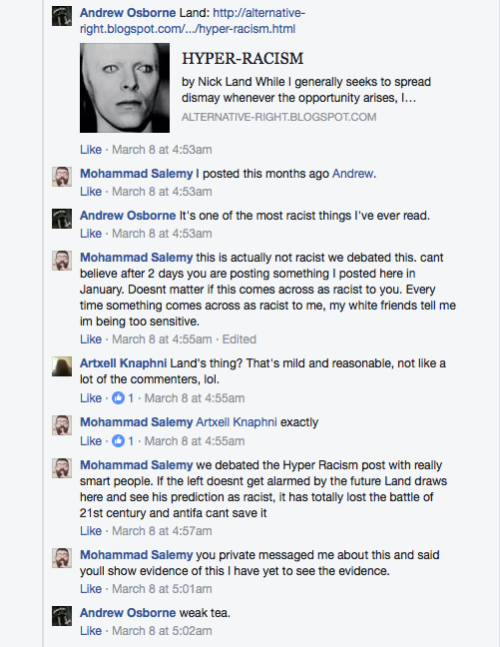500x647 pixels.
Task: Click Andrew Osborne's avatar beside 'weak tea'
Action: (x=62, y=616)
